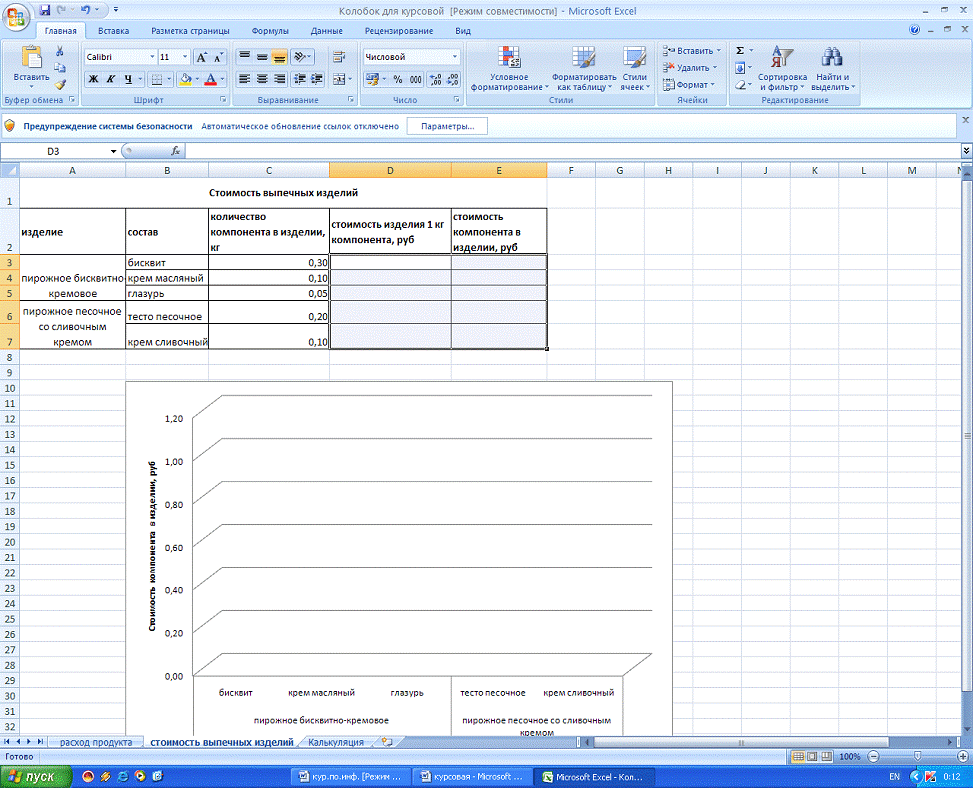The width and height of the screenshot is (973, 788).
Task: Open the Name Box dropdown arrow
Action: [113, 151]
